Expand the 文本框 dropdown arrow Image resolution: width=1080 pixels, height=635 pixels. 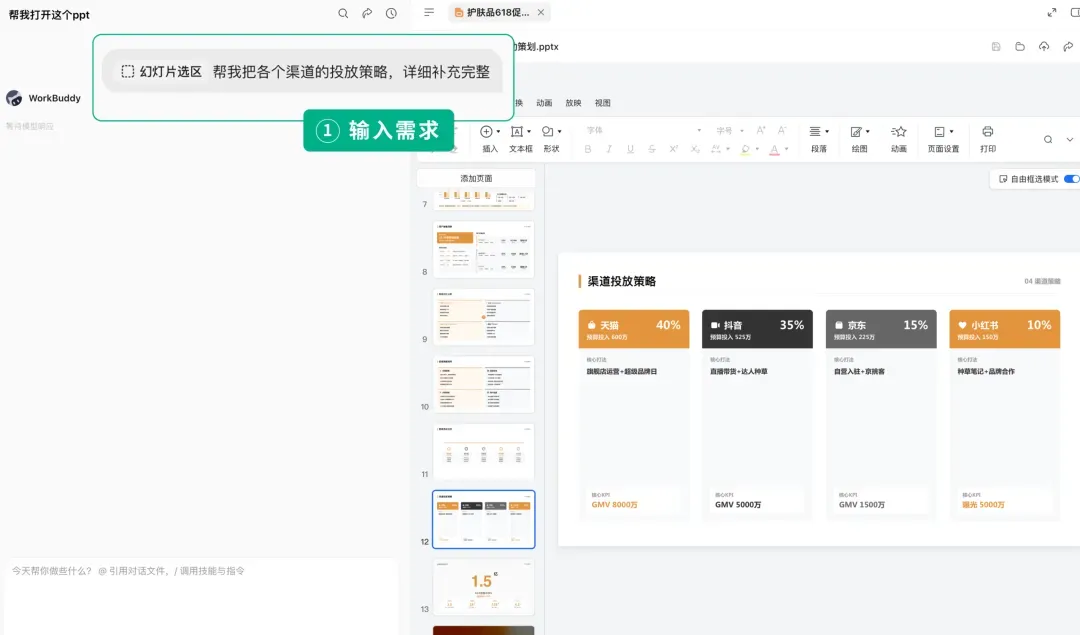[528, 132]
